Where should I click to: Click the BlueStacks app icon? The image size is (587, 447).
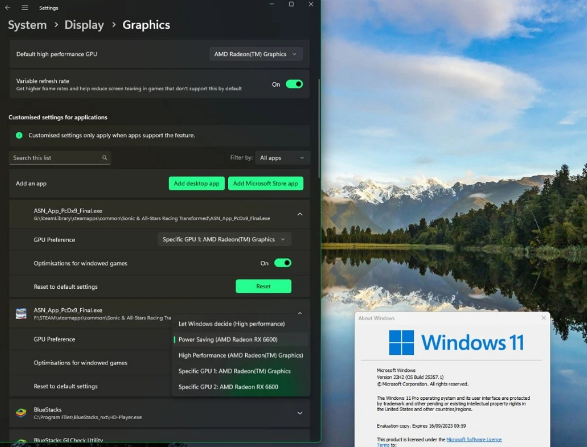[21, 413]
